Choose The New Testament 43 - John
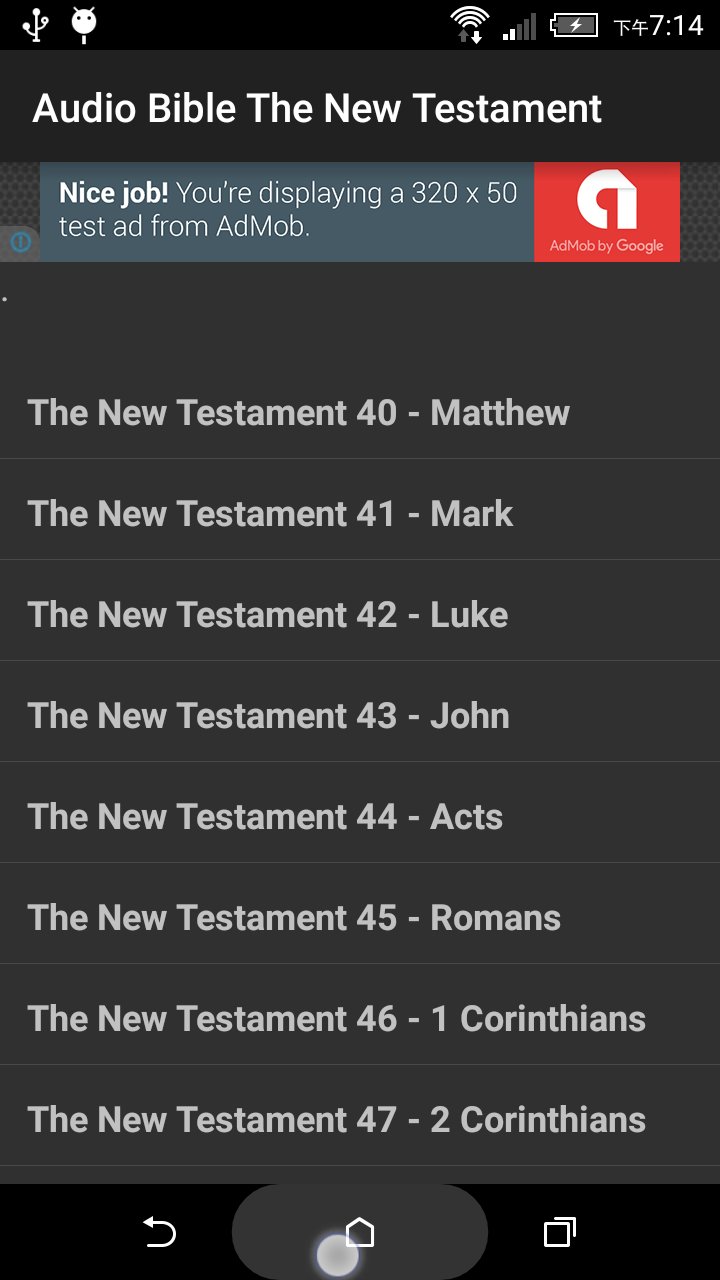The width and height of the screenshot is (720, 1280). pos(268,716)
